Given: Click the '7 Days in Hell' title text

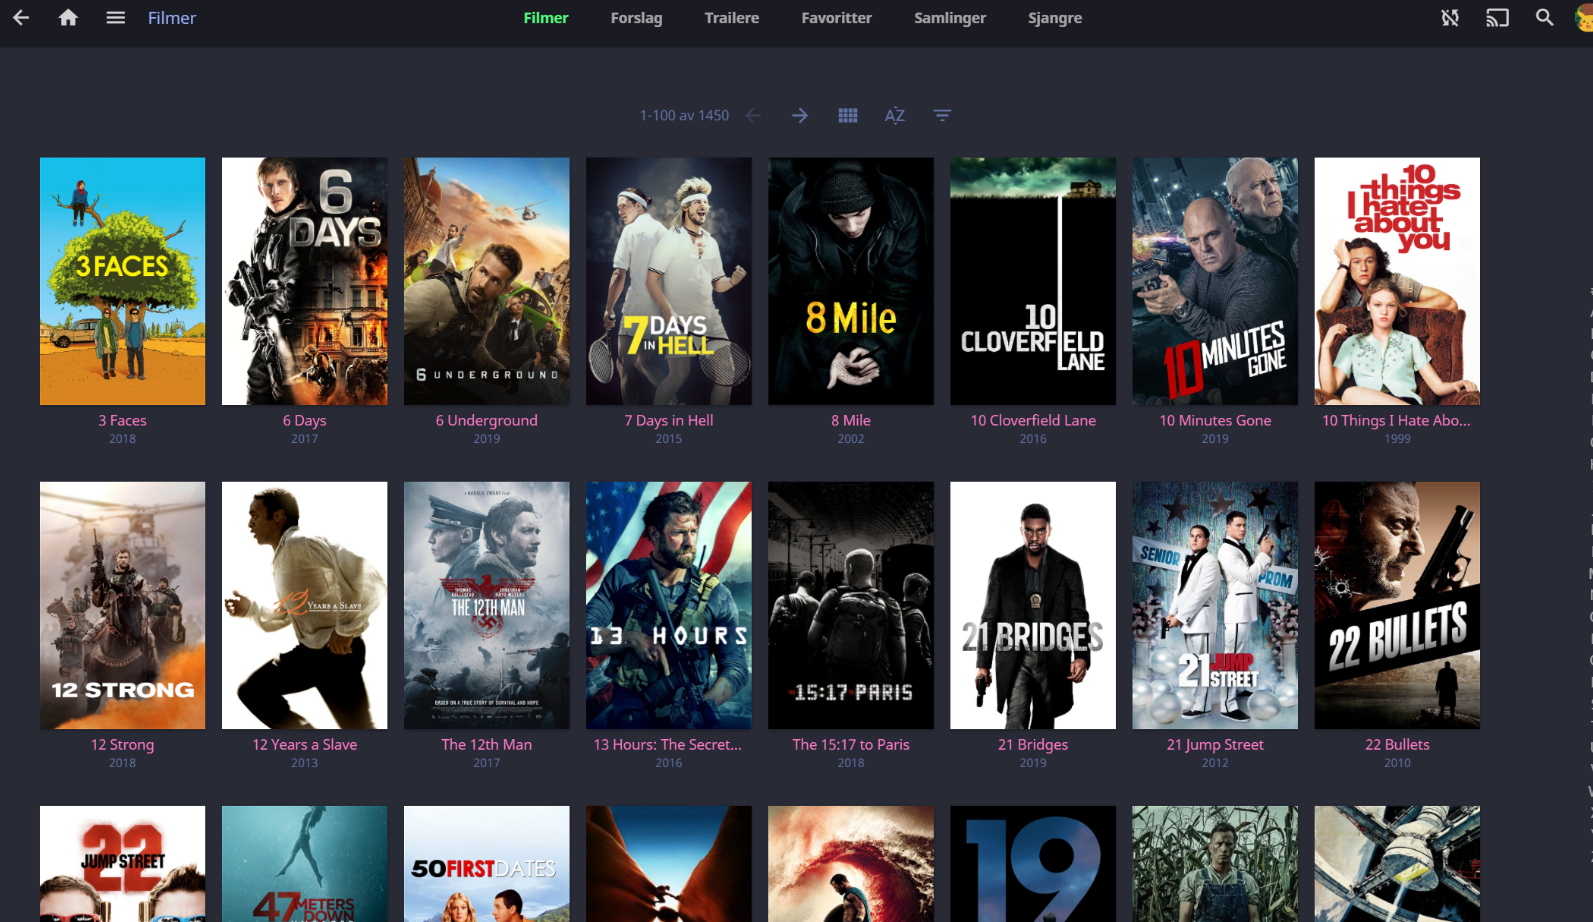Looking at the screenshot, I should [x=669, y=421].
